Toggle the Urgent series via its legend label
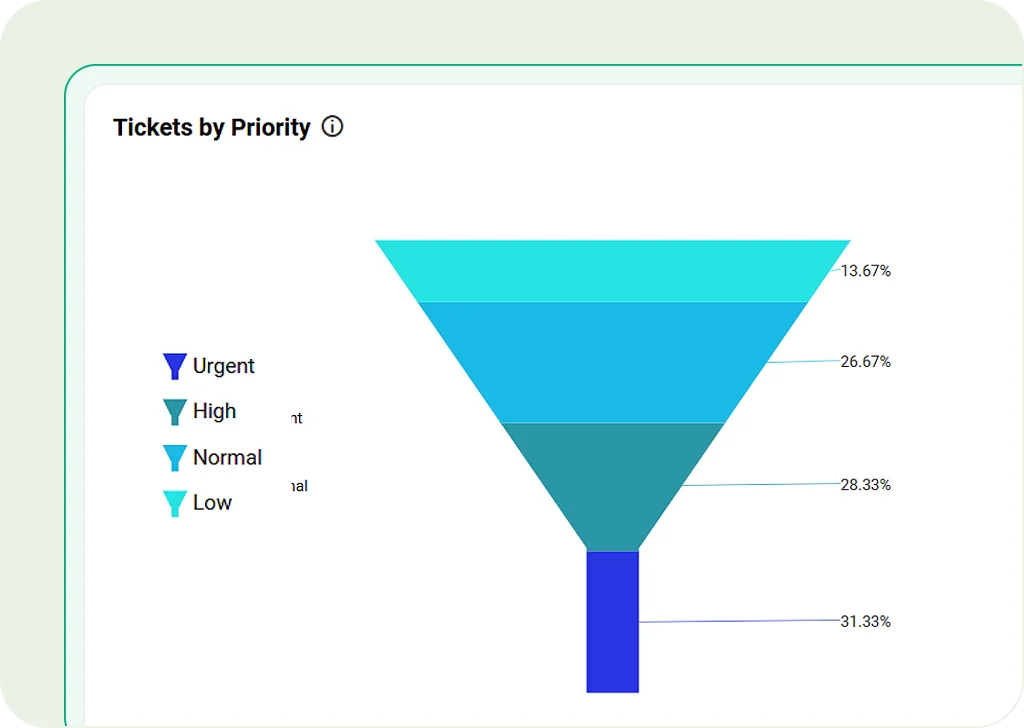1024x728 pixels. [223, 366]
